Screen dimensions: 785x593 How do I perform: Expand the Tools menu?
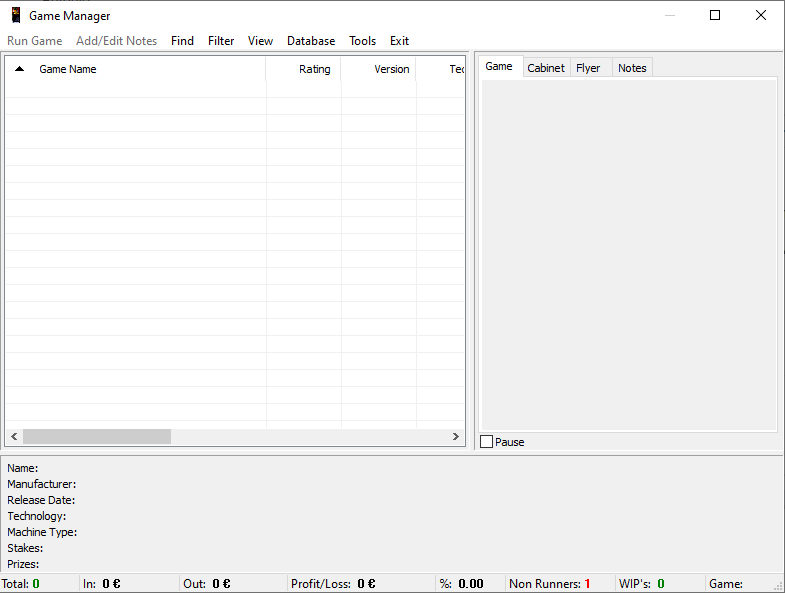coord(362,41)
